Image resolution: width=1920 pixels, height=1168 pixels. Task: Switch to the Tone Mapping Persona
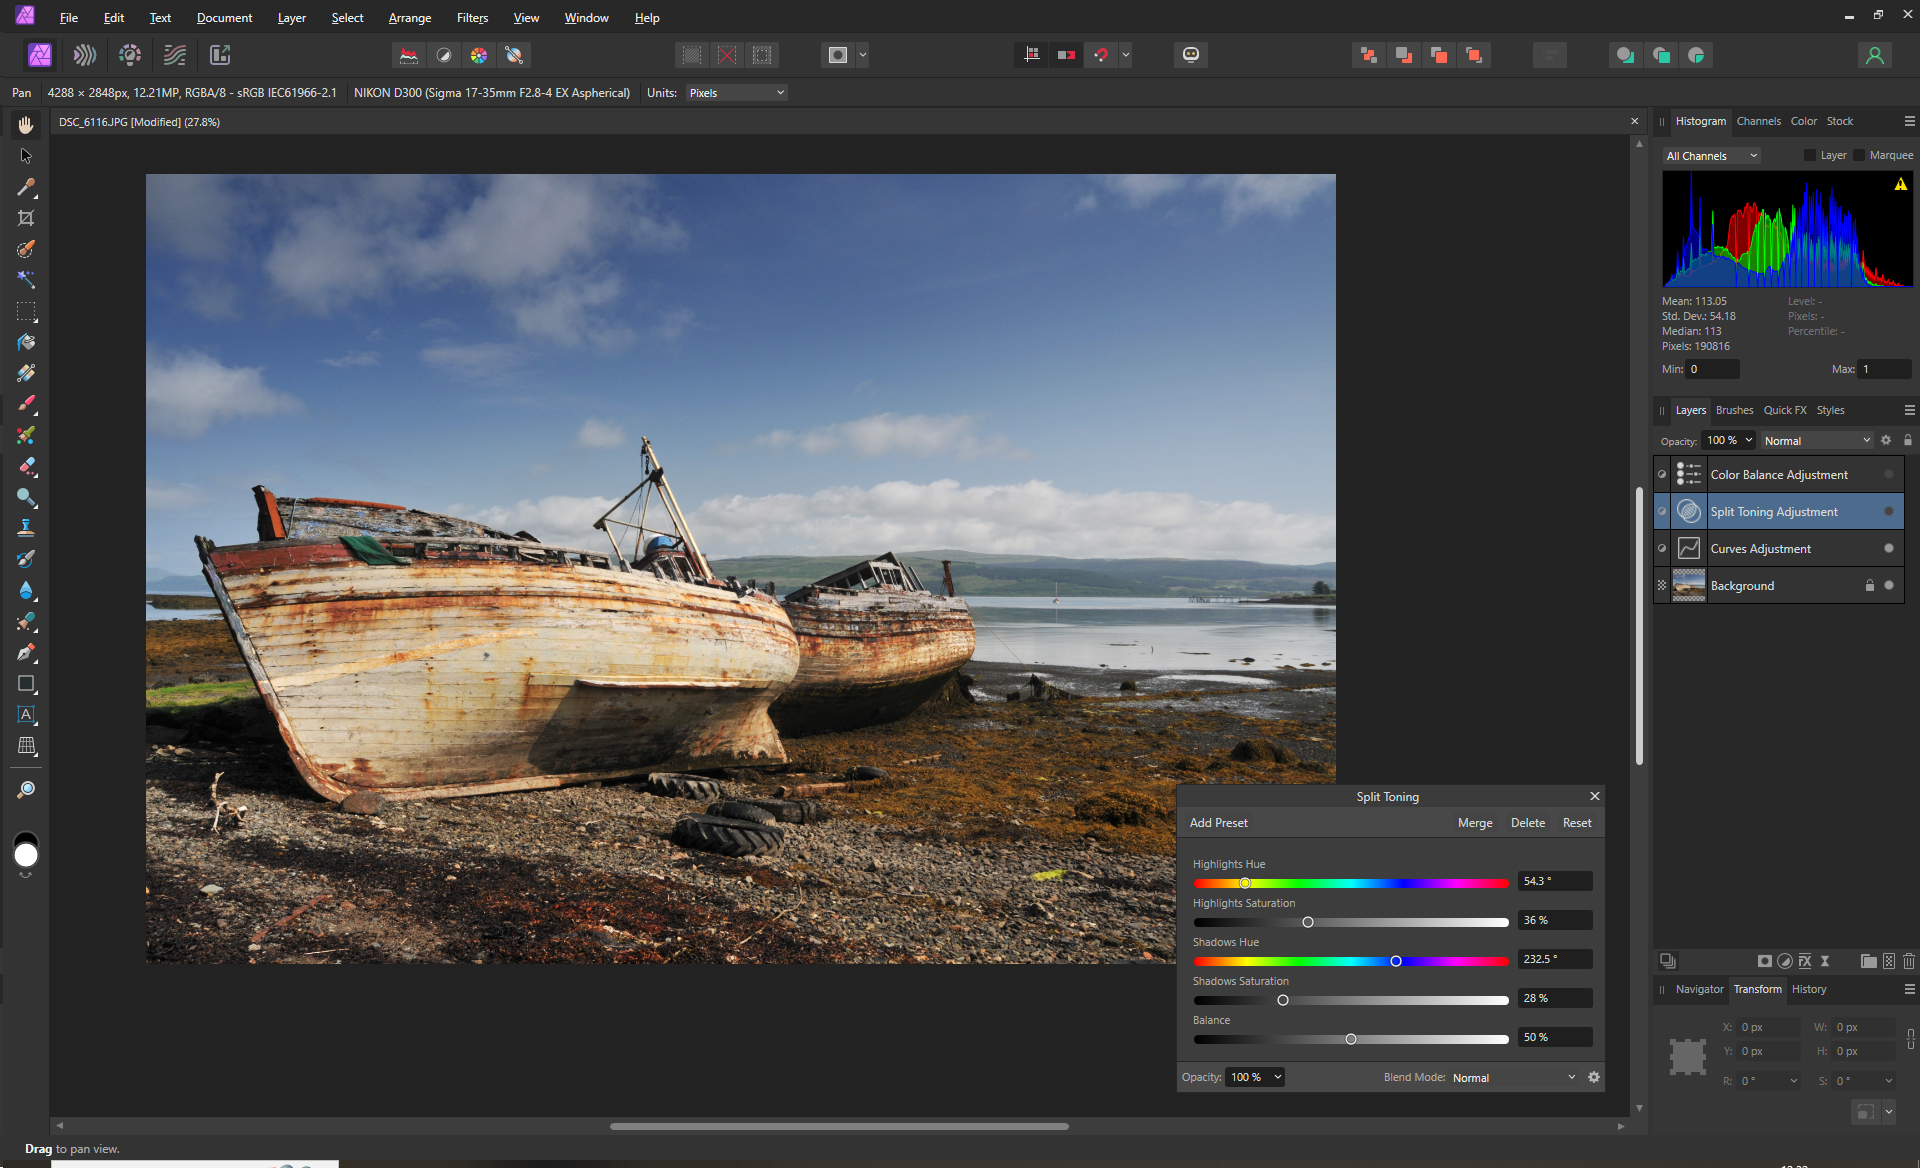[x=175, y=55]
